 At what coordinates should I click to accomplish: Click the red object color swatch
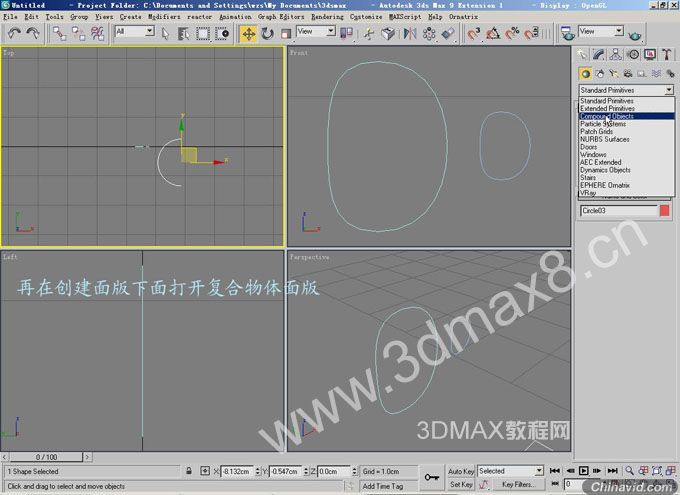[665, 211]
